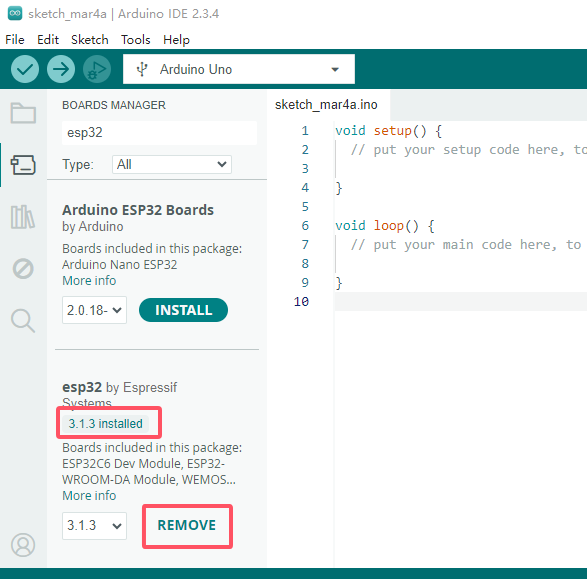Image resolution: width=587 pixels, height=579 pixels.
Task: Open the Tools menu
Action: click(136, 40)
